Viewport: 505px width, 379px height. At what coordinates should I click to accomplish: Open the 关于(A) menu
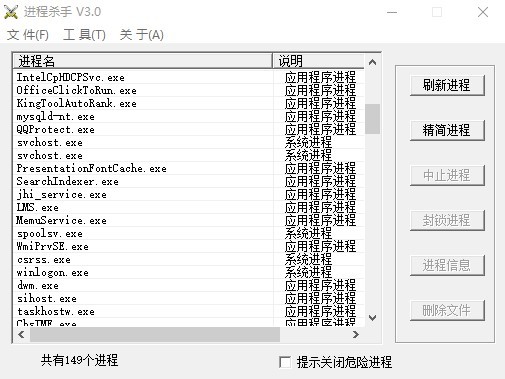[x=142, y=35]
